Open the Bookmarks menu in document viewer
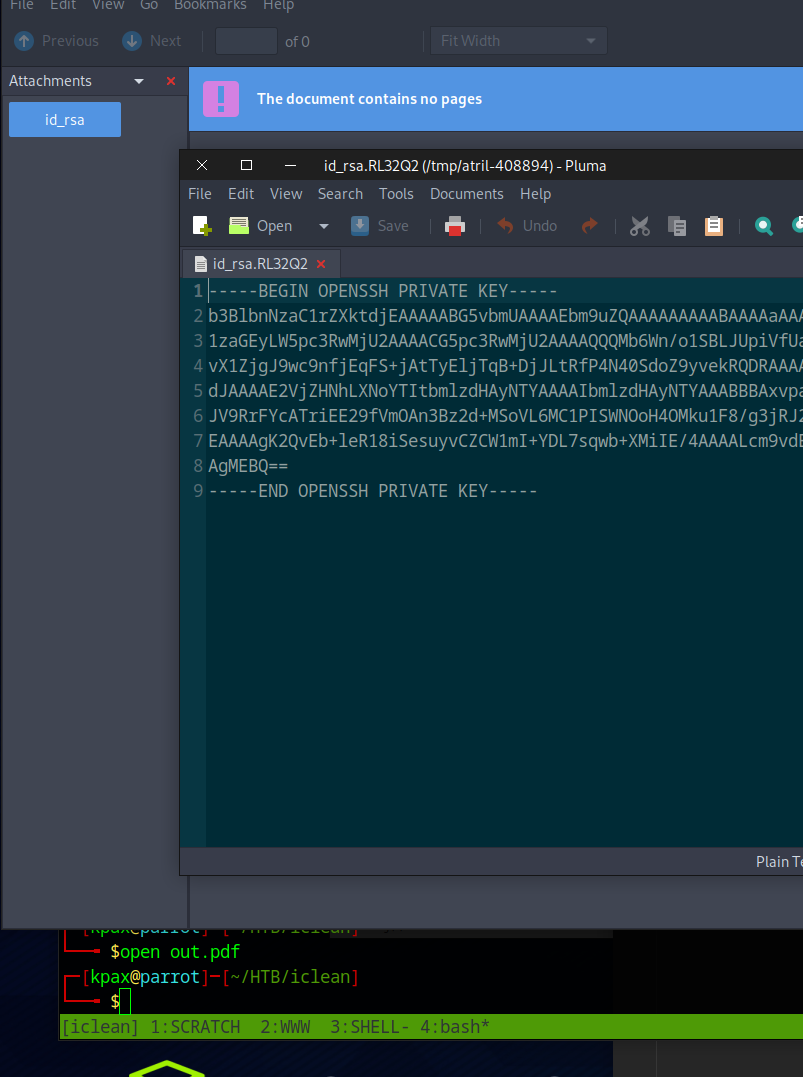 [x=208, y=6]
